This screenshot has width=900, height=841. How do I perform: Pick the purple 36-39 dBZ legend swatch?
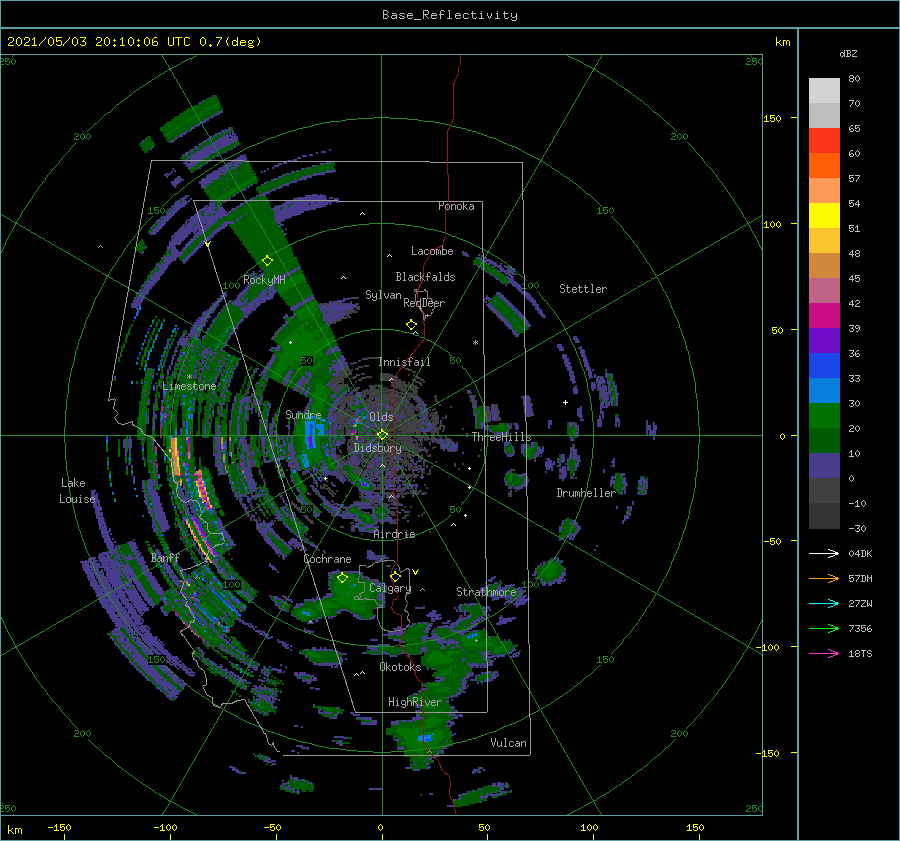824,340
